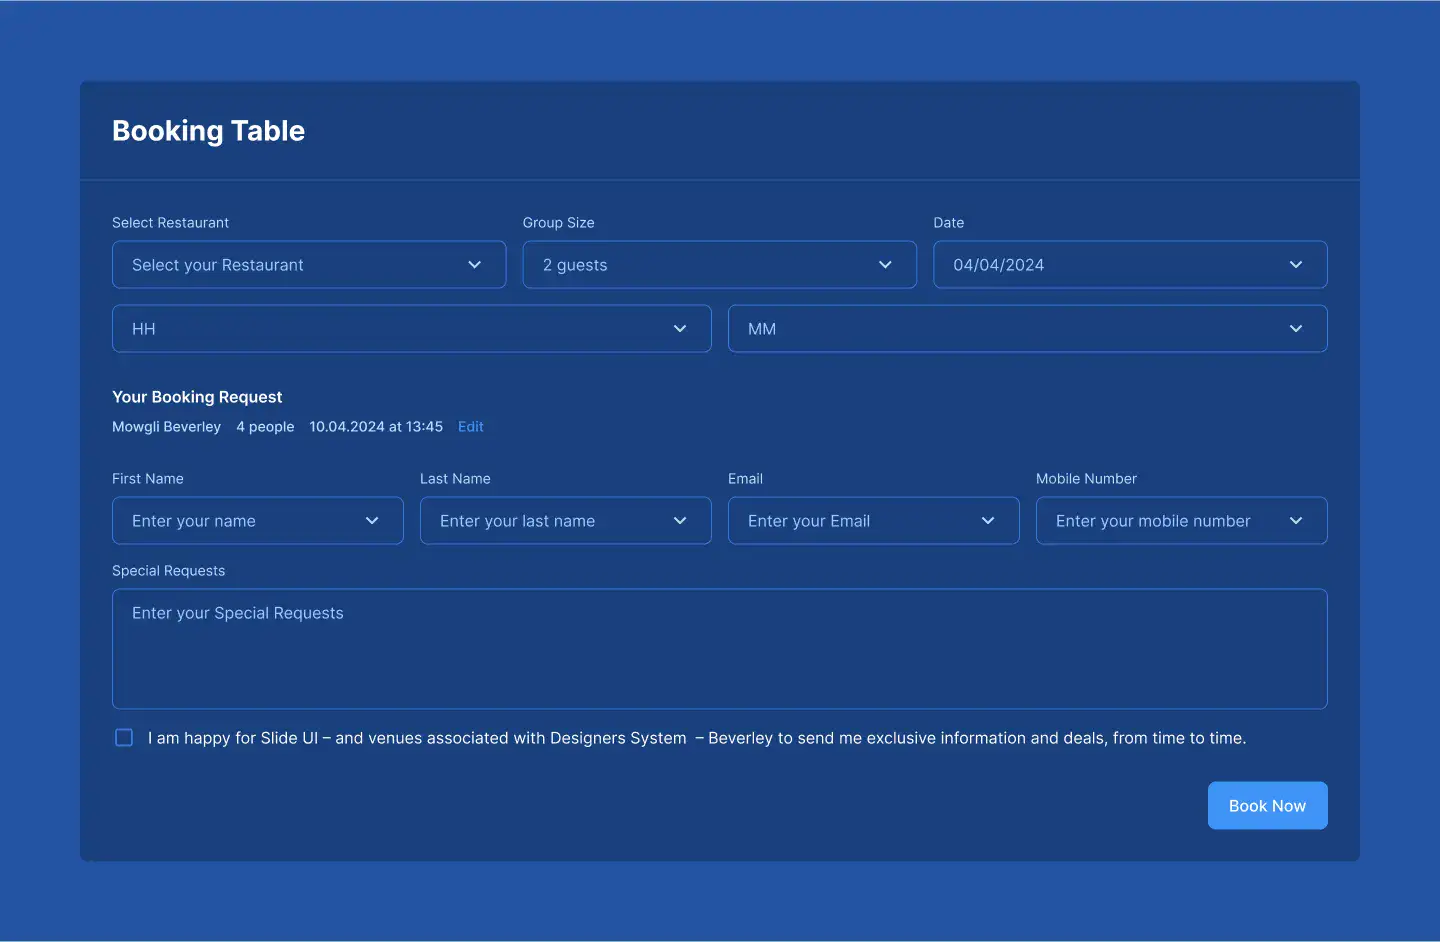The width and height of the screenshot is (1440, 942).
Task: Open the Group Size 2 guests dropdown
Action: [x=719, y=265]
